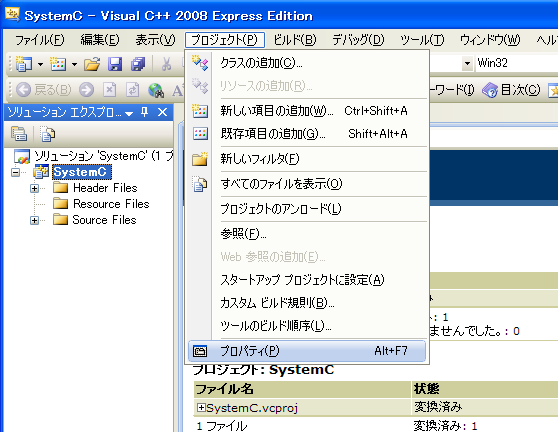
Task: Toggle Solution Explorer show all files icon
Action: [x=47, y=134]
